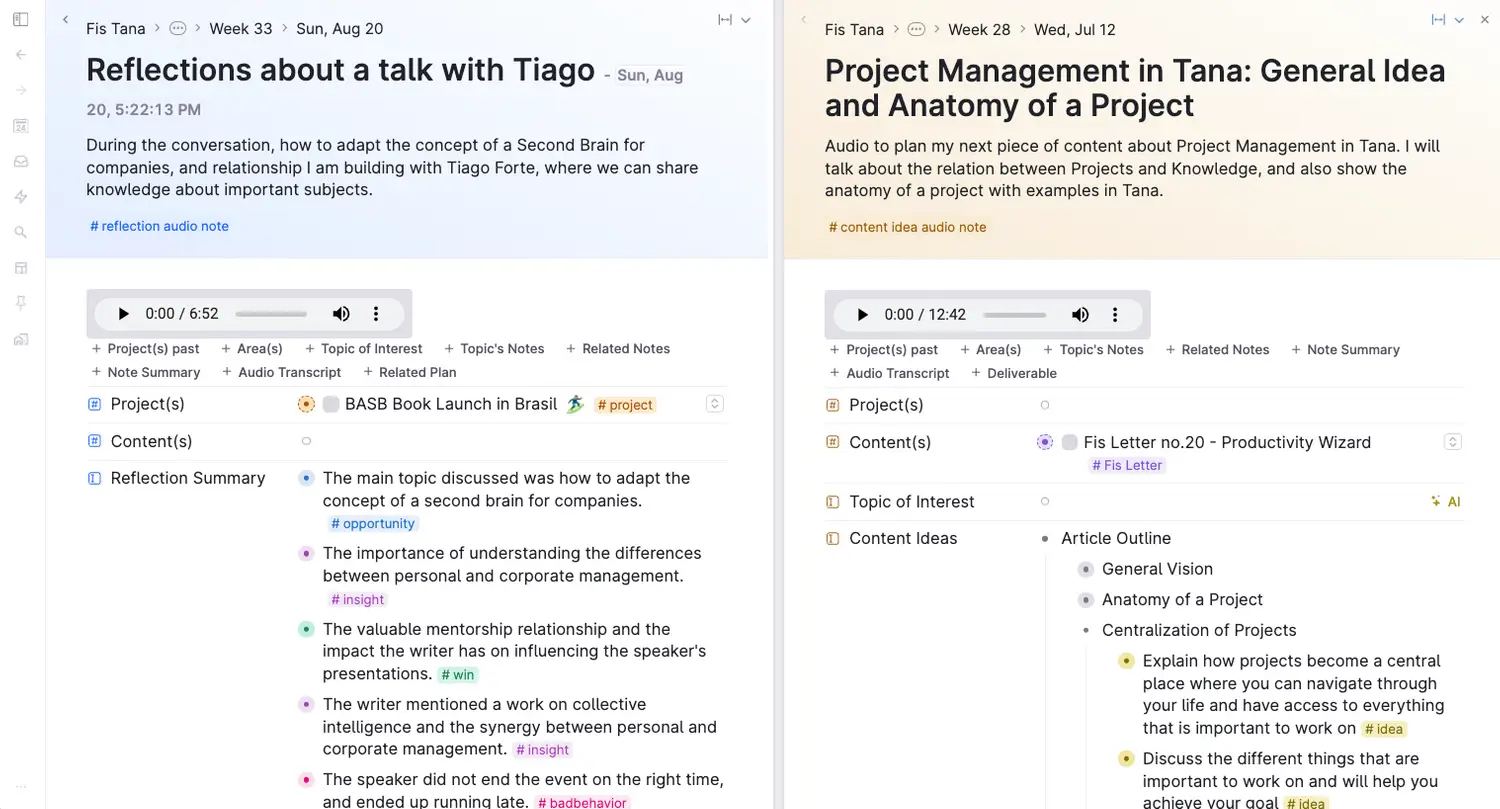Mute the 6:52 audio recording

coord(341,314)
